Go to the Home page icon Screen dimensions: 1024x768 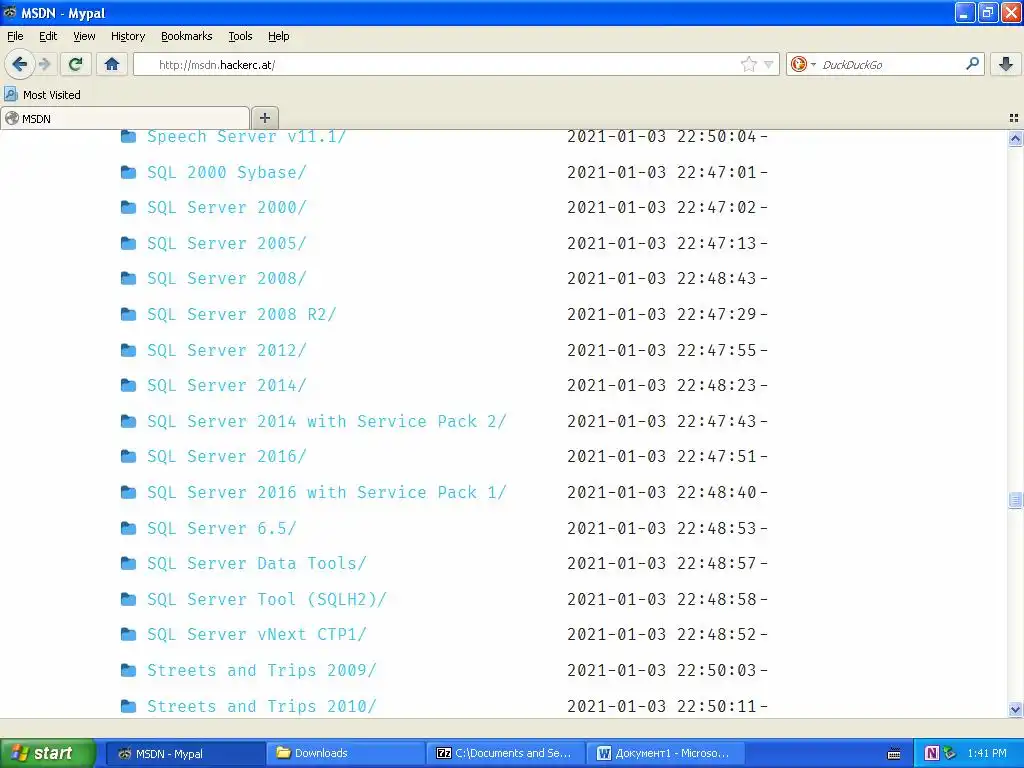click(x=112, y=64)
